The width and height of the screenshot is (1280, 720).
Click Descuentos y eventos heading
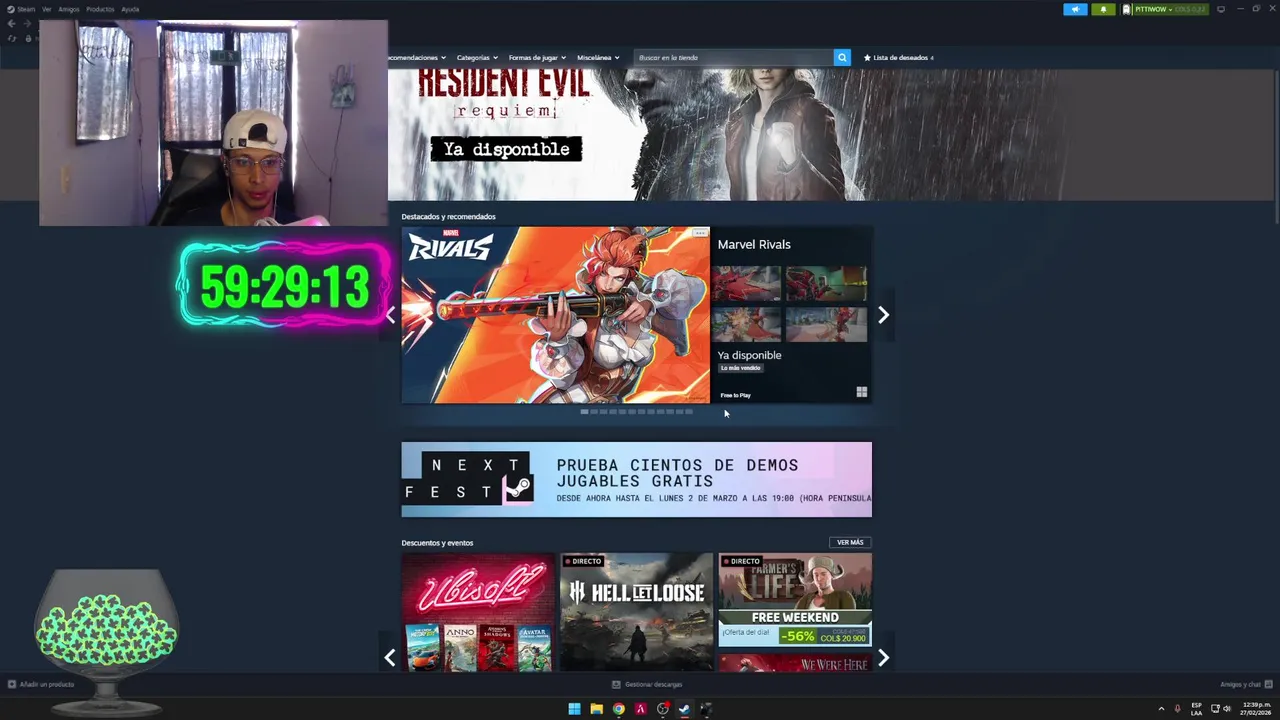(x=437, y=543)
